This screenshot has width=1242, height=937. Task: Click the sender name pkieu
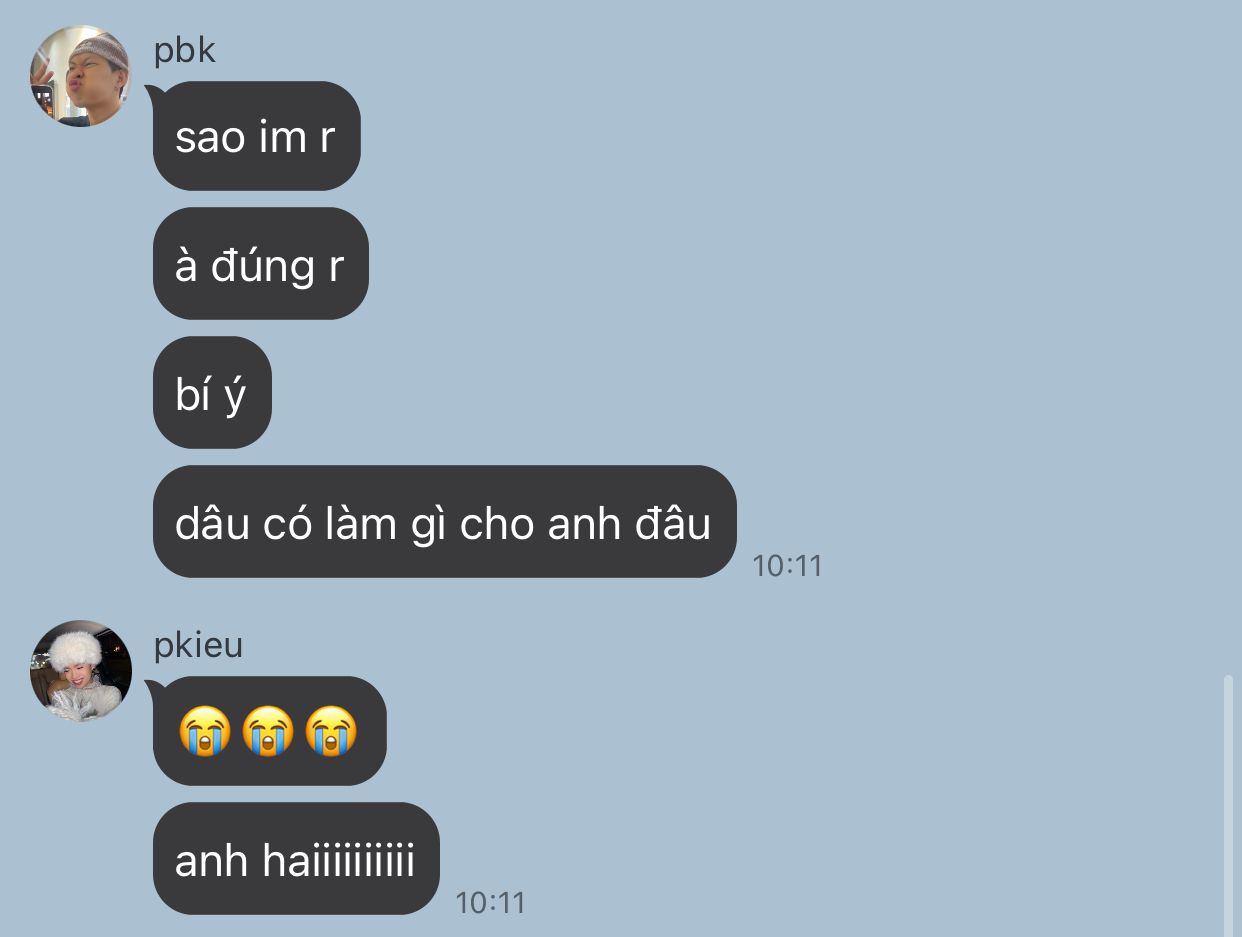coord(198,645)
